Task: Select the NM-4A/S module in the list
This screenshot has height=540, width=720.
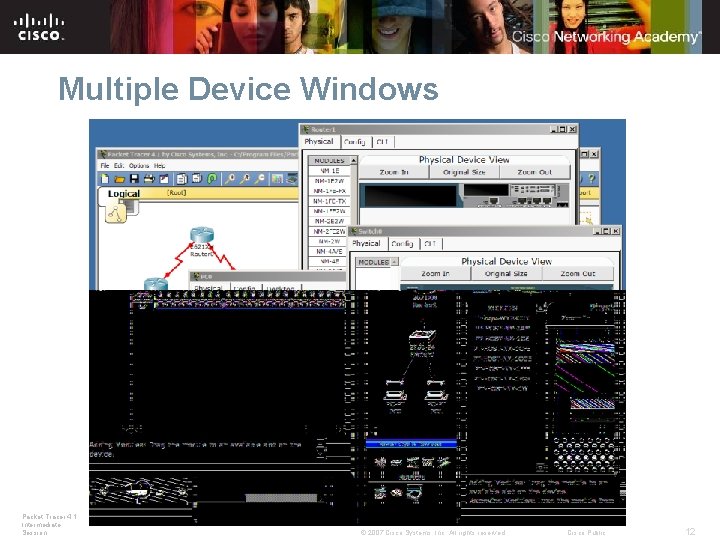Action: 329,252
